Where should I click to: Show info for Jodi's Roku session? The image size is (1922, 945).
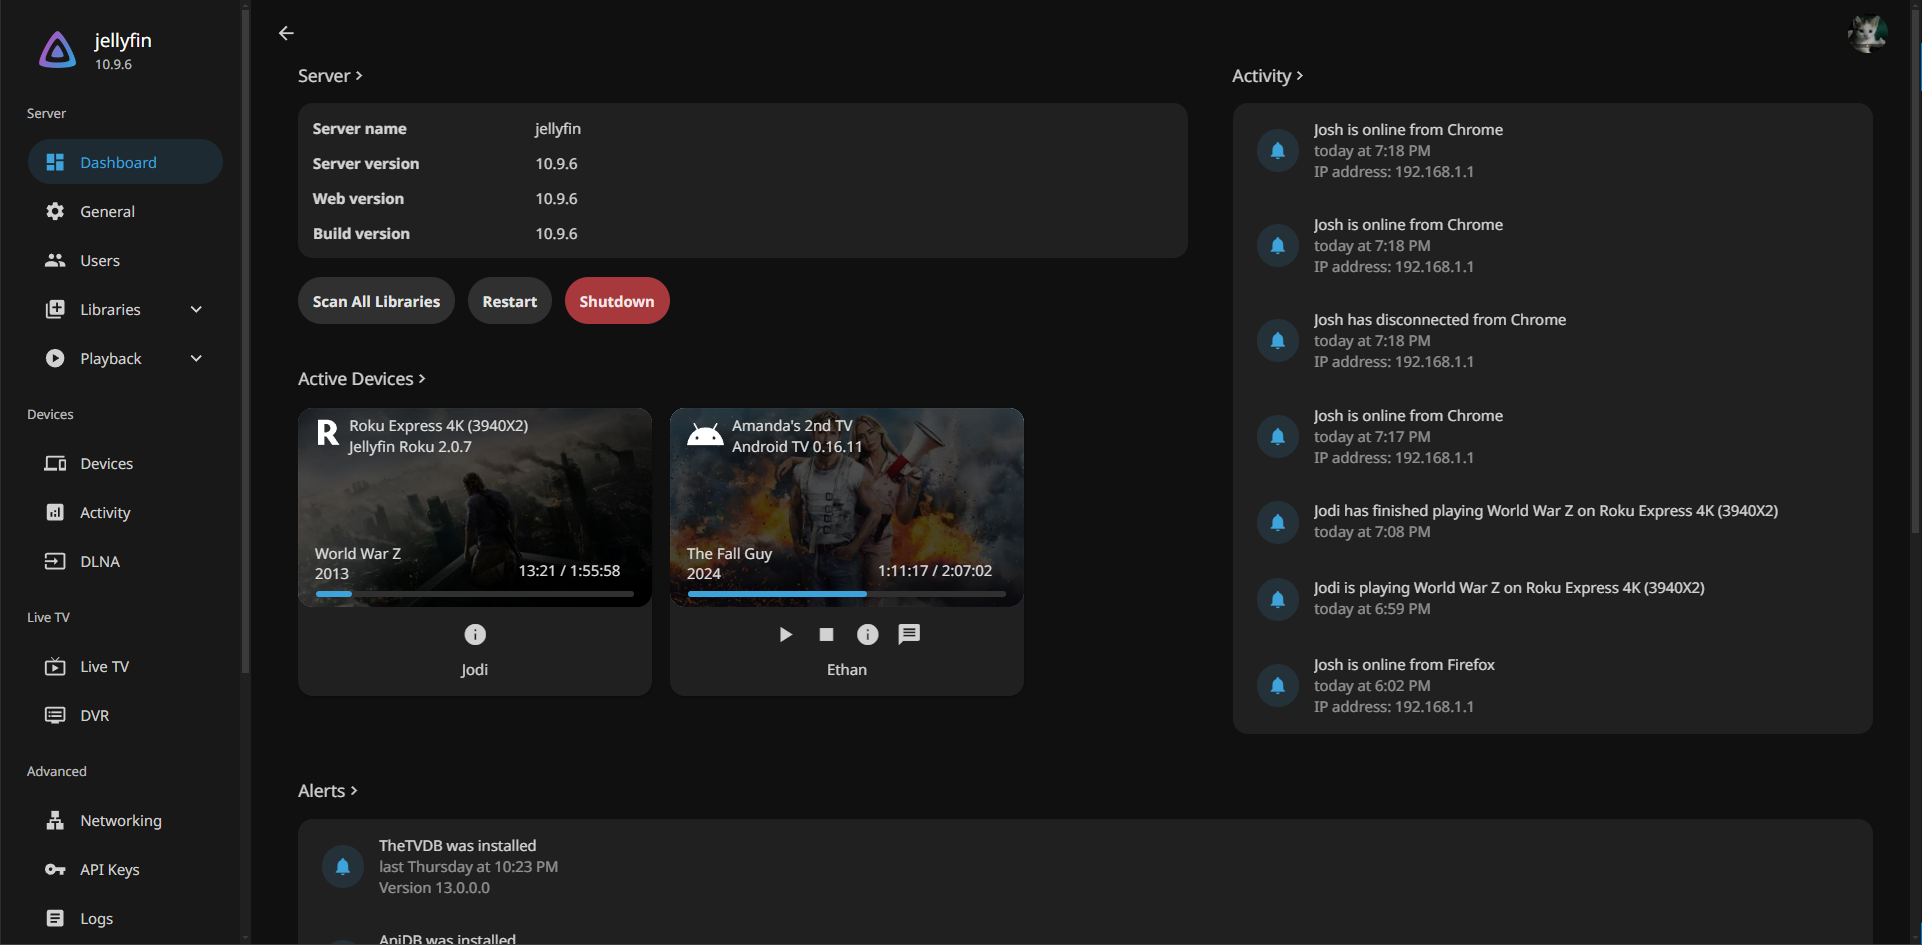(475, 634)
